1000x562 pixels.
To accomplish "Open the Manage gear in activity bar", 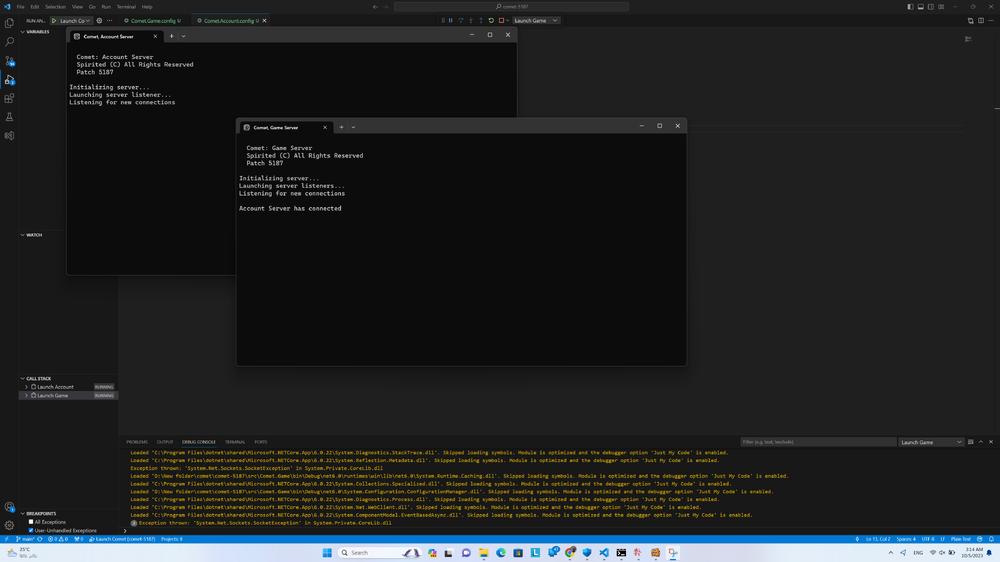I will (10, 525).
